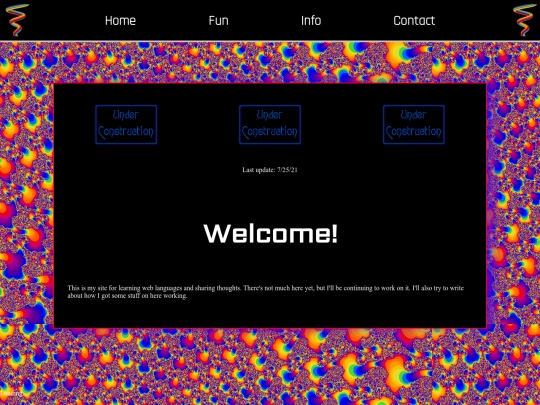Open the Info navigation link
The width and height of the screenshot is (540, 405).
tap(311, 21)
